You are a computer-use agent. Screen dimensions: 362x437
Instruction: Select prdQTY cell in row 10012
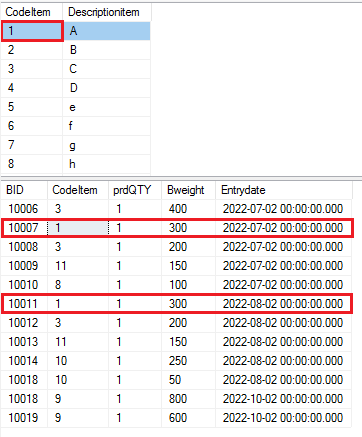click(135, 323)
